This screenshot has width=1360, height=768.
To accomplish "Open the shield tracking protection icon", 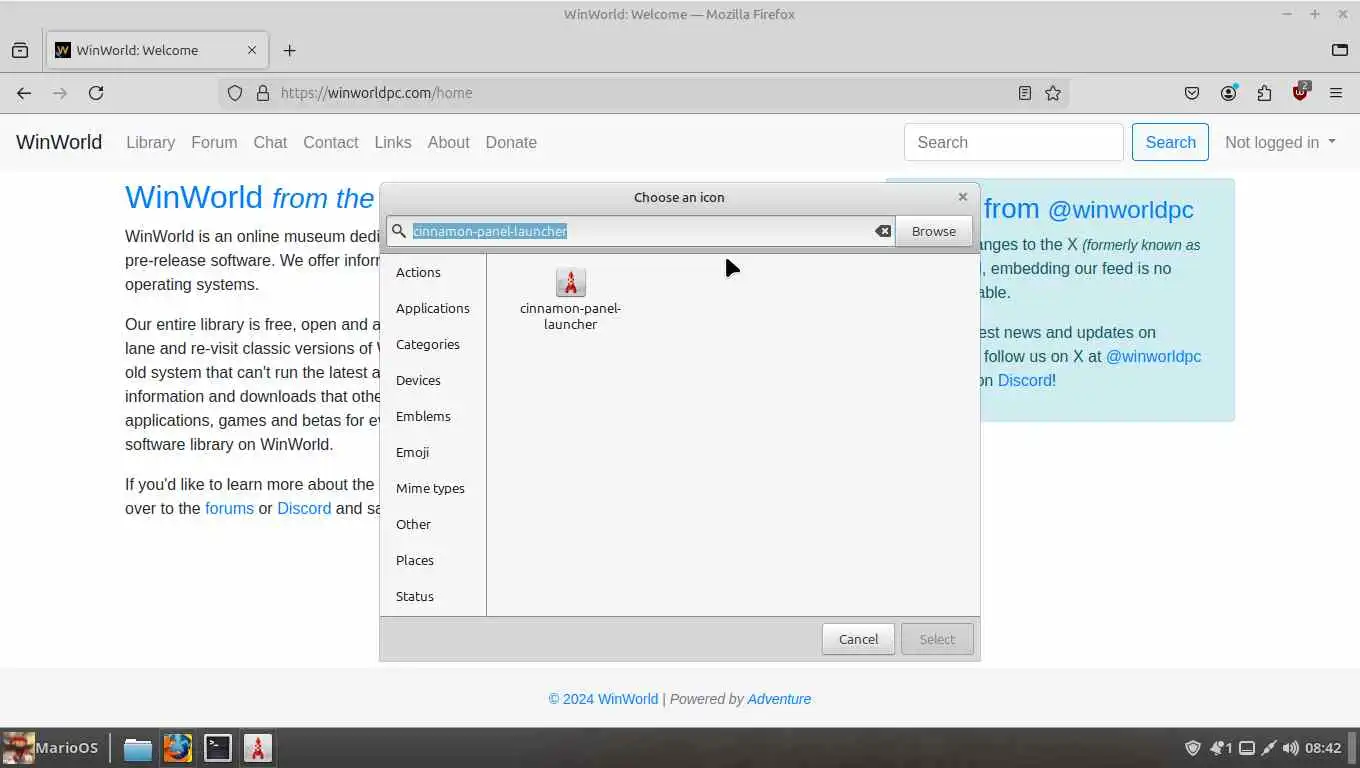I will click(x=235, y=93).
